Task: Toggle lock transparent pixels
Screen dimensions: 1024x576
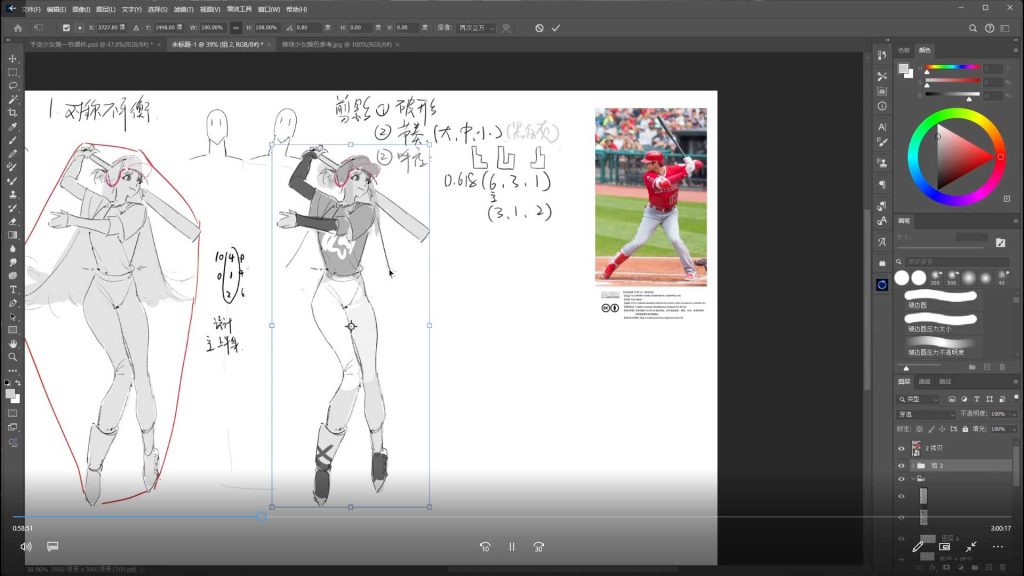Action: [x=920, y=429]
